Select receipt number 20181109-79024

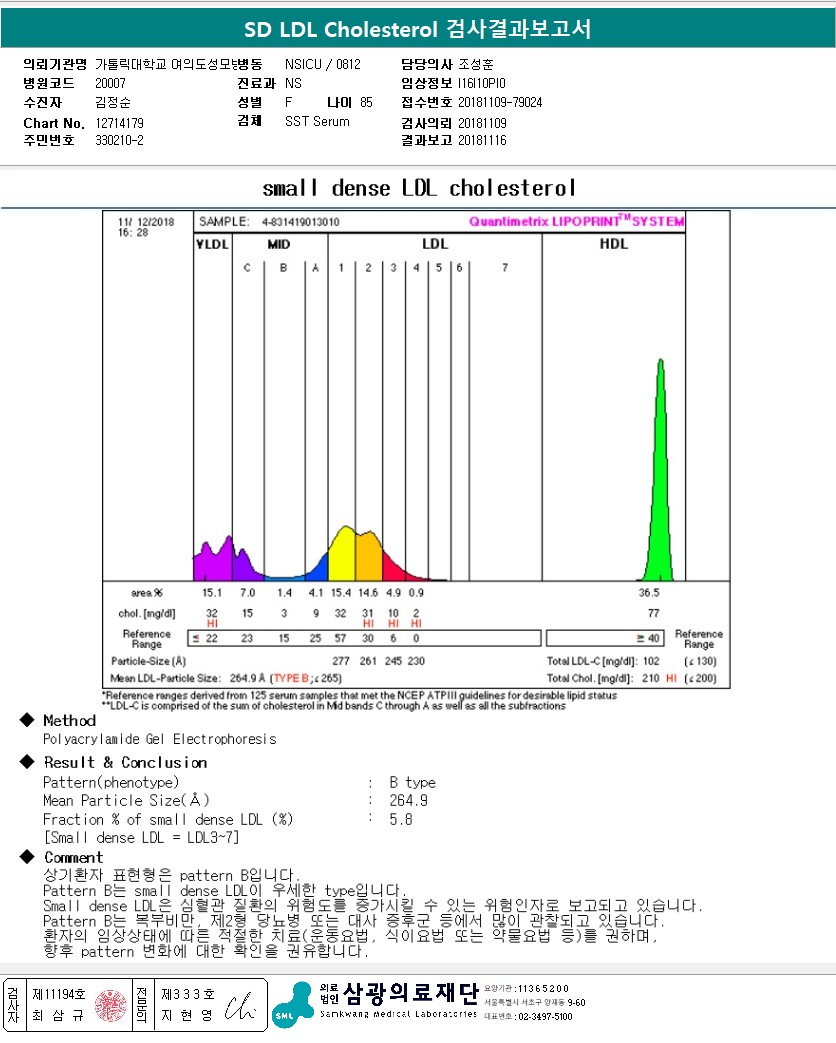point(500,102)
